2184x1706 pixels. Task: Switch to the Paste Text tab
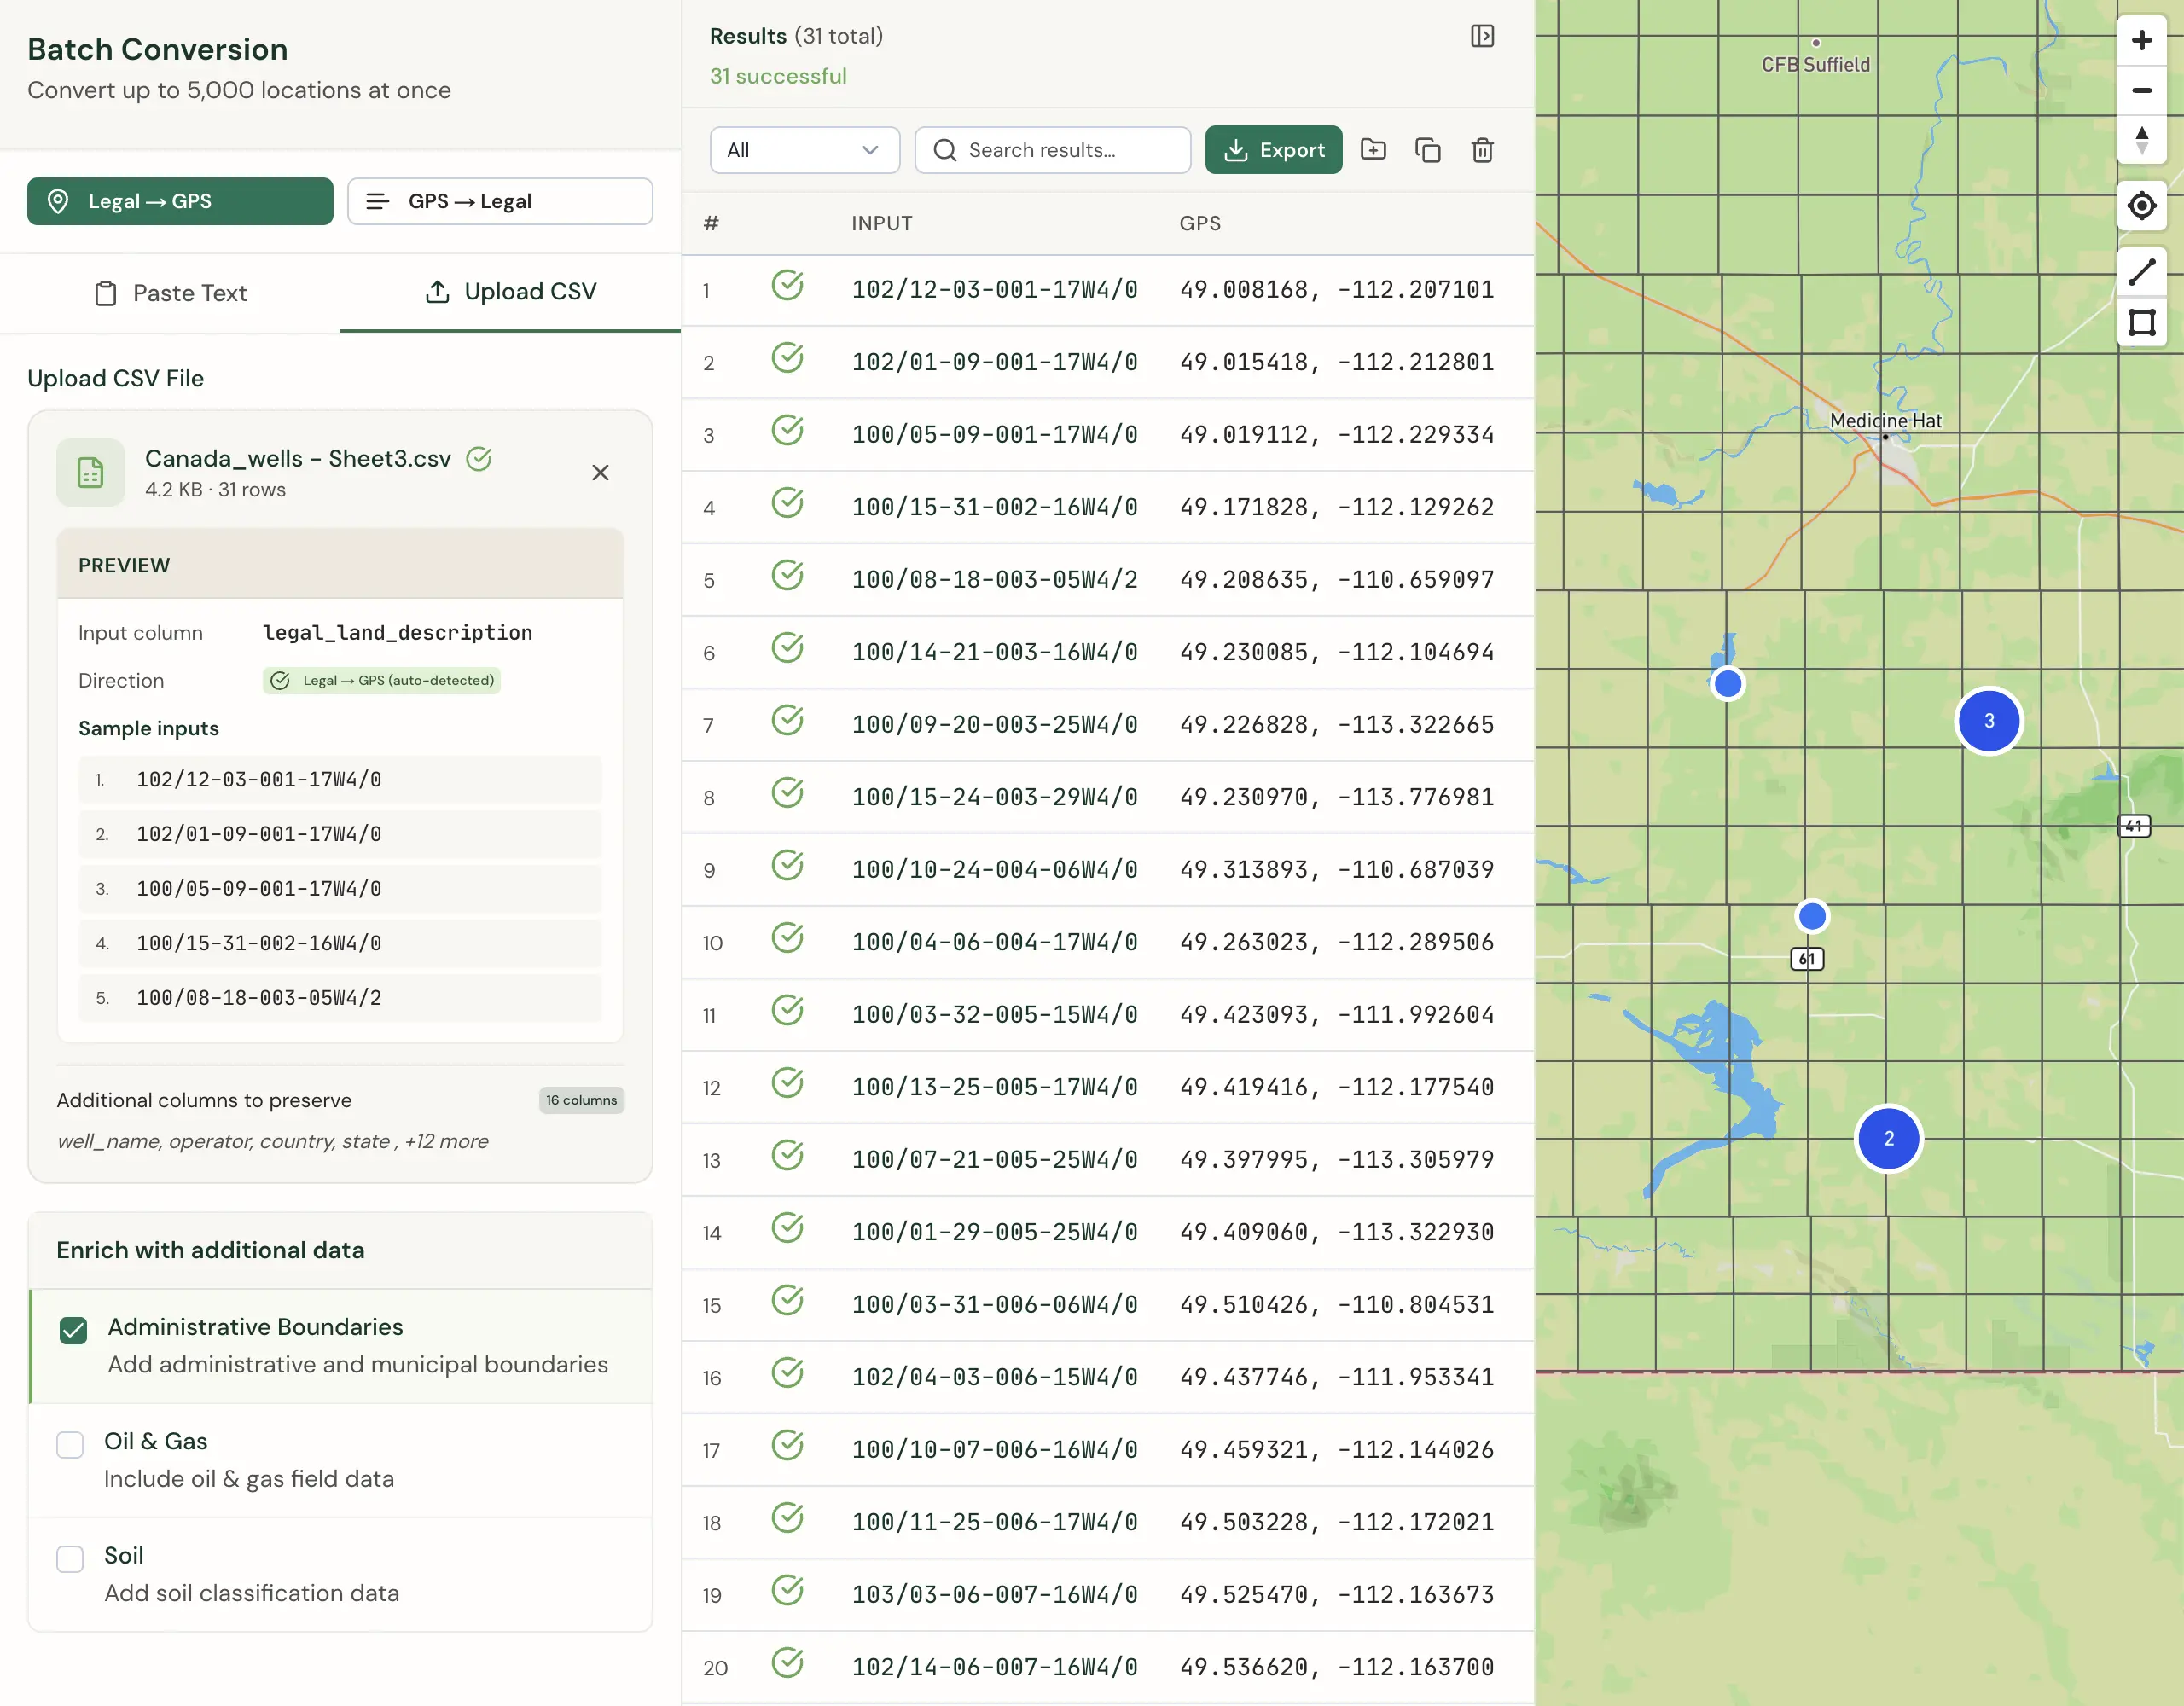[170, 293]
